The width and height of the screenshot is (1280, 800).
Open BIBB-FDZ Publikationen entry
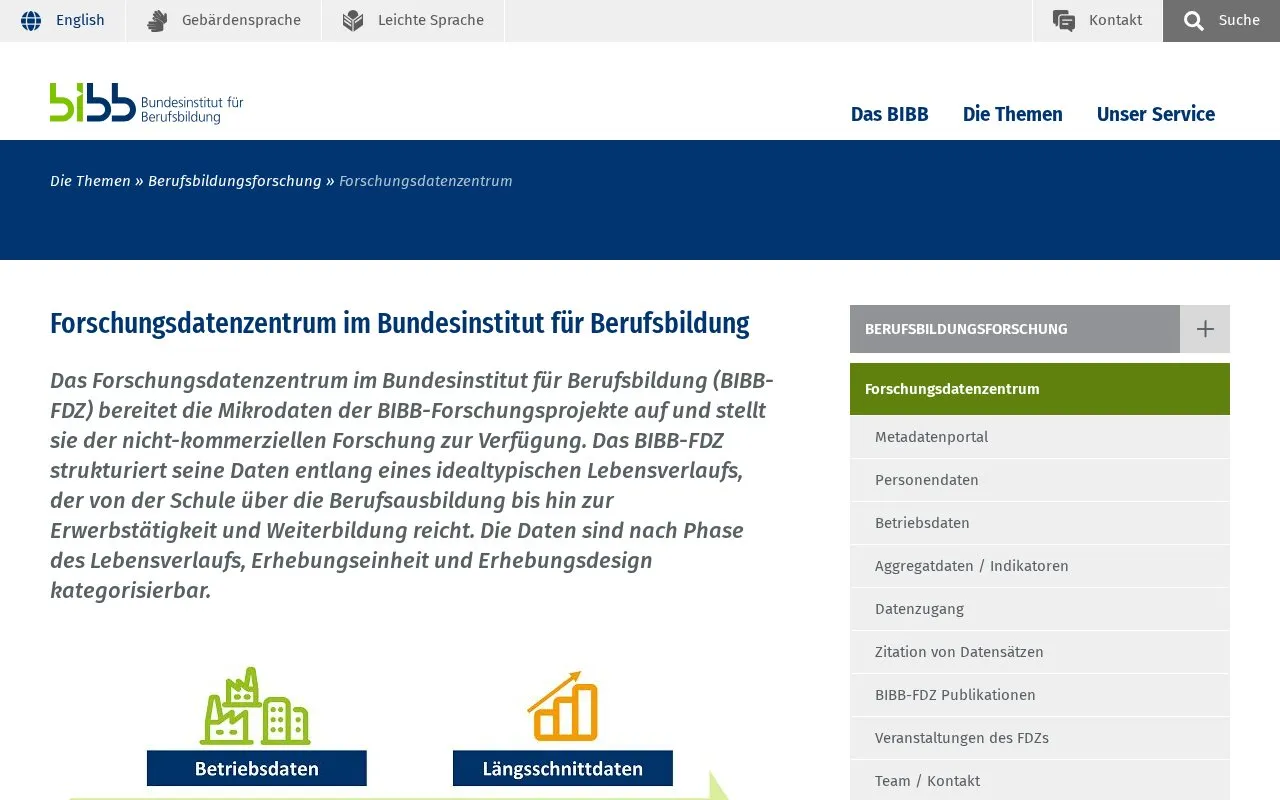click(x=1040, y=695)
